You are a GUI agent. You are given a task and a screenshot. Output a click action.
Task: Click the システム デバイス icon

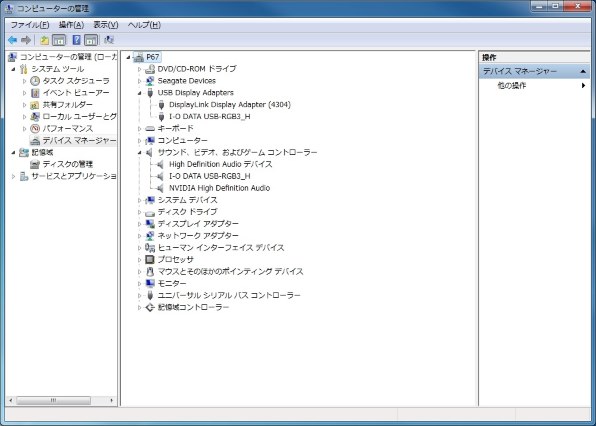point(150,200)
